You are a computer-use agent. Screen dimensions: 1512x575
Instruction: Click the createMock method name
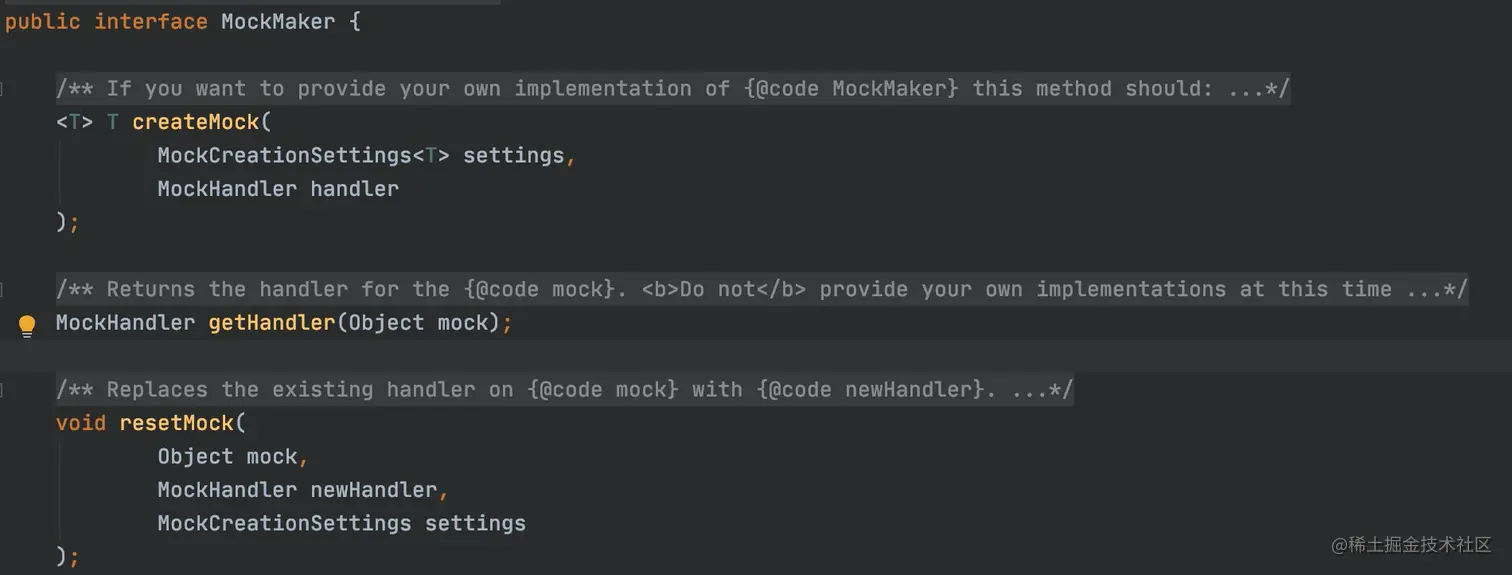pyautogui.click(x=196, y=122)
